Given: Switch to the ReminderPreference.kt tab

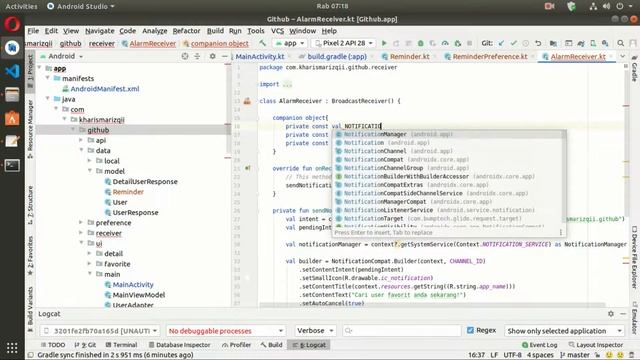Looking at the screenshot, I should tap(490, 57).
